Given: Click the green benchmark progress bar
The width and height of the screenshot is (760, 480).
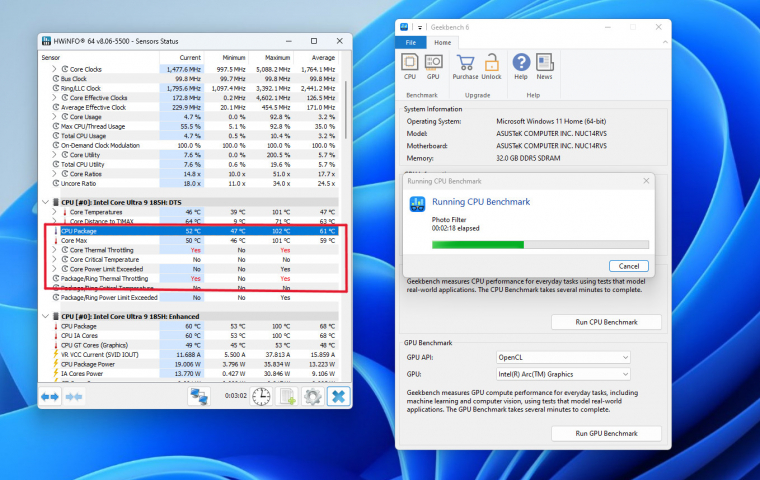Looking at the screenshot, I should point(540,245).
